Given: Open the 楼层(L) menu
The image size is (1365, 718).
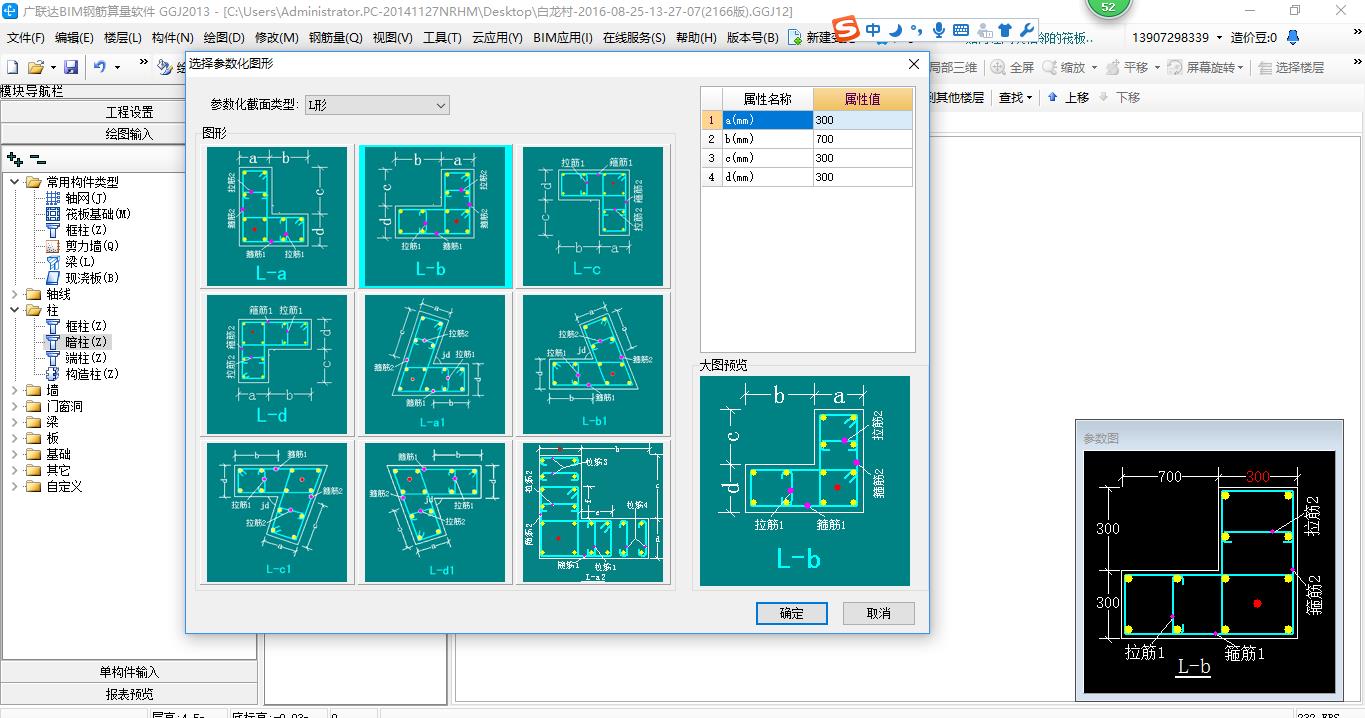Looking at the screenshot, I should (x=123, y=38).
